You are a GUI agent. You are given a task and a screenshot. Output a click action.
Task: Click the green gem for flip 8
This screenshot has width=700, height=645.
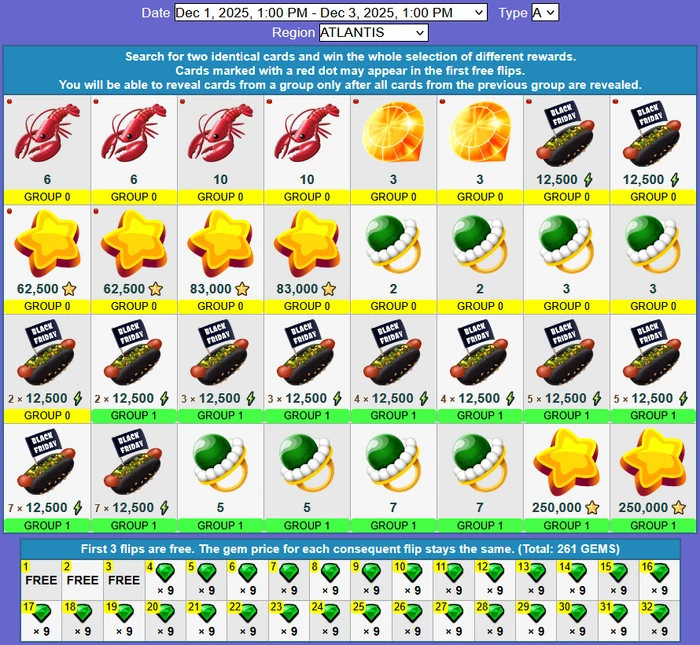coord(330,572)
